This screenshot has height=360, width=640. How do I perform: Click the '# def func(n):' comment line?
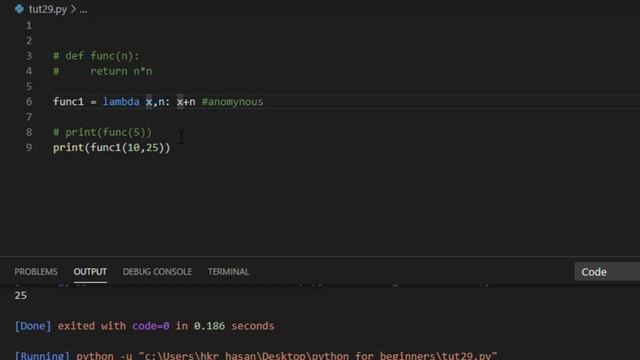(x=96, y=56)
